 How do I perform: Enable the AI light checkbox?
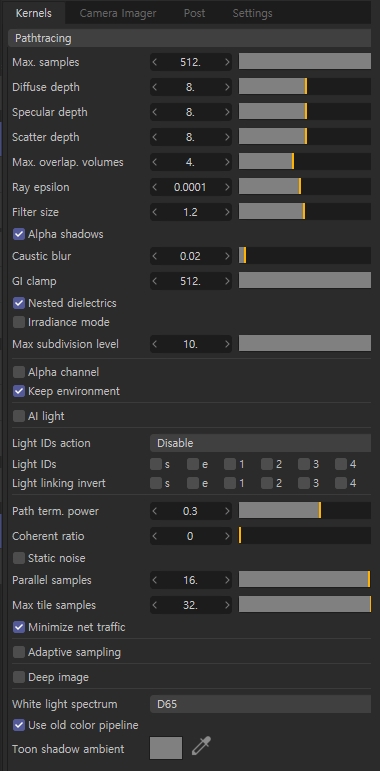point(19,416)
